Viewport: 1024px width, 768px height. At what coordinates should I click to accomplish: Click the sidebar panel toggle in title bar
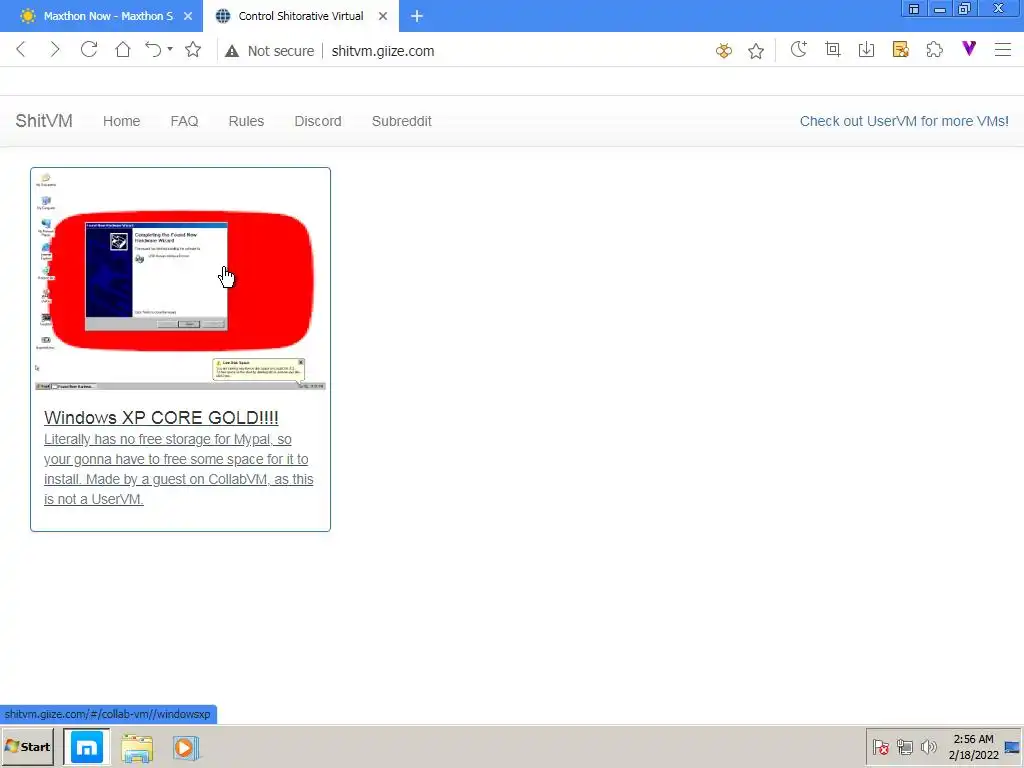pyautogui.click(x=914, y=9)
